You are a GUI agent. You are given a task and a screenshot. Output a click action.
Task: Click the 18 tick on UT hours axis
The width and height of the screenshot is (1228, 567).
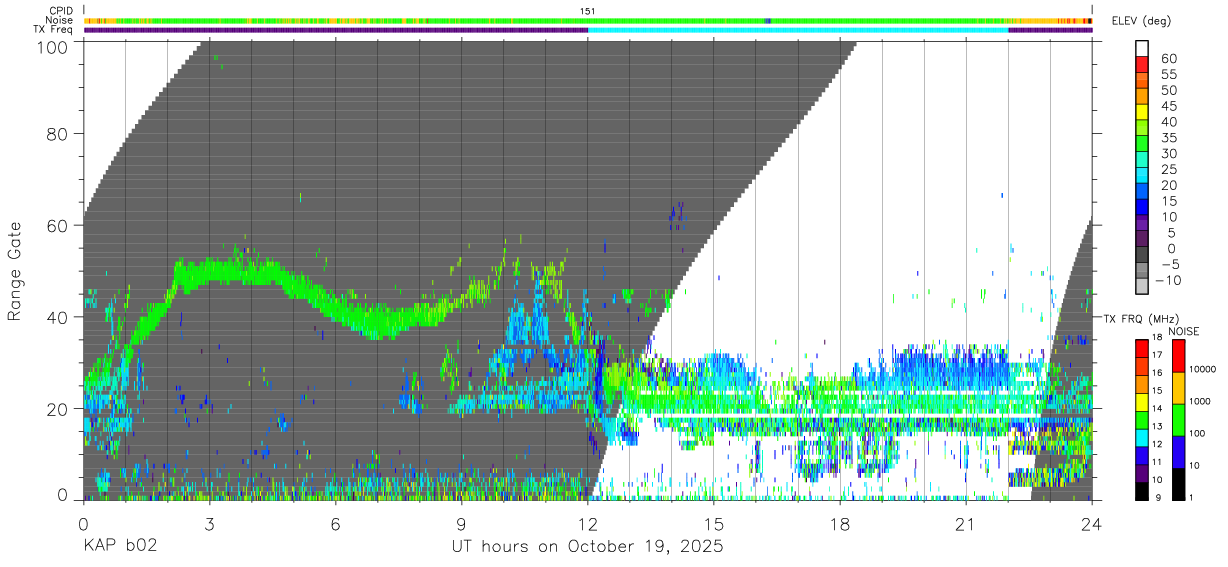(x=839, y=524)
